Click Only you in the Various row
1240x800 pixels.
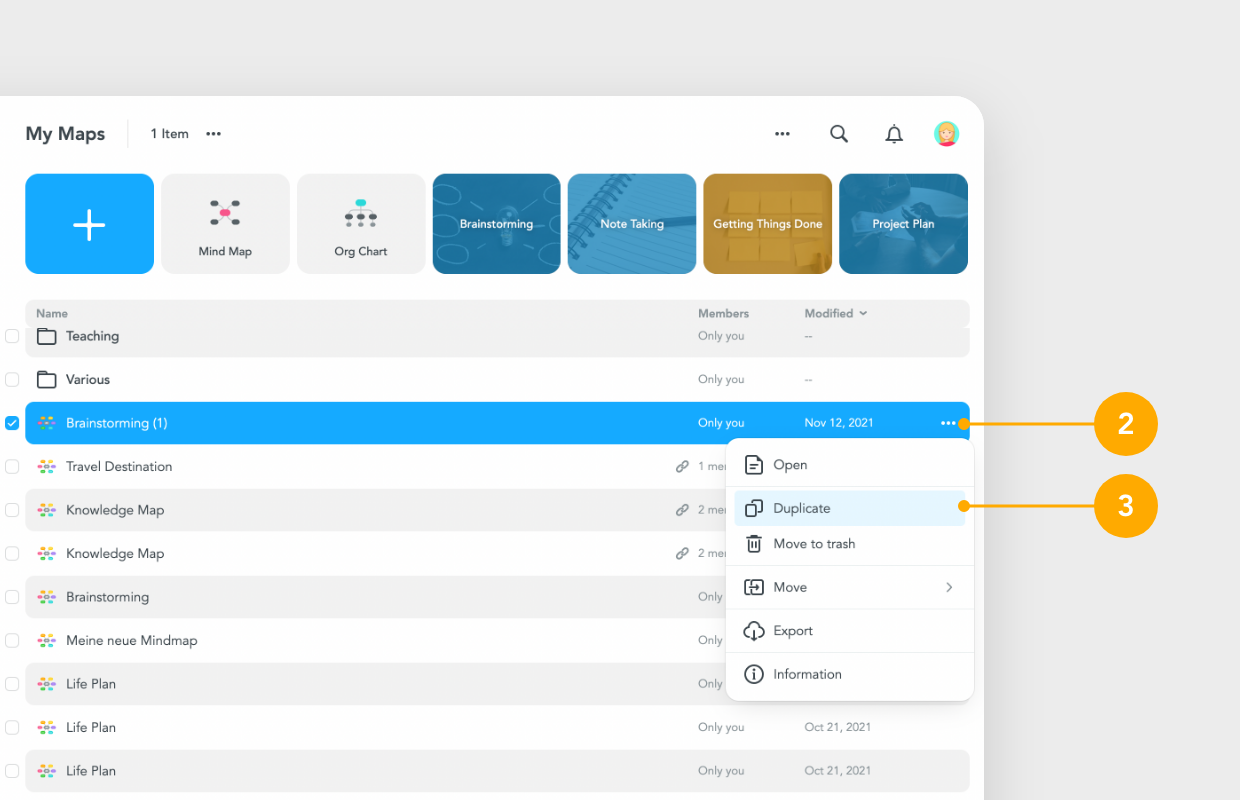click(x=721, y=380)
